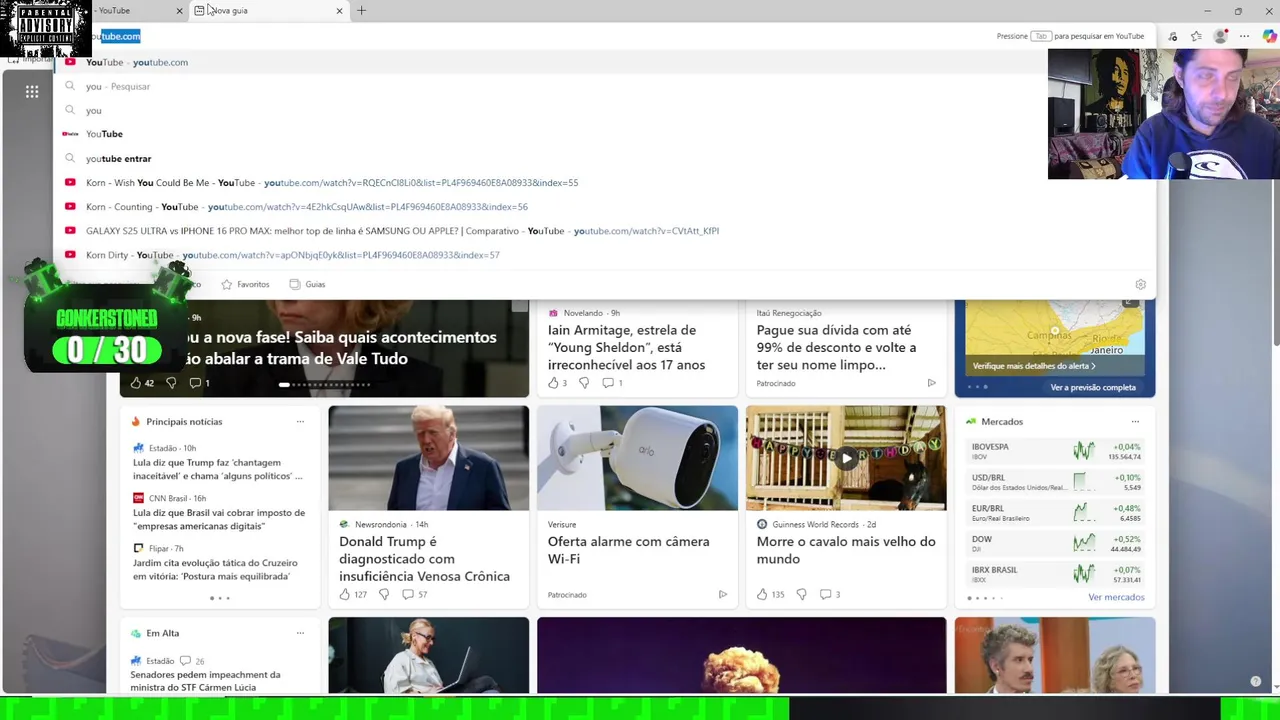Open the DOW market row
The image size is (1280, 720).
[1055, 544]
